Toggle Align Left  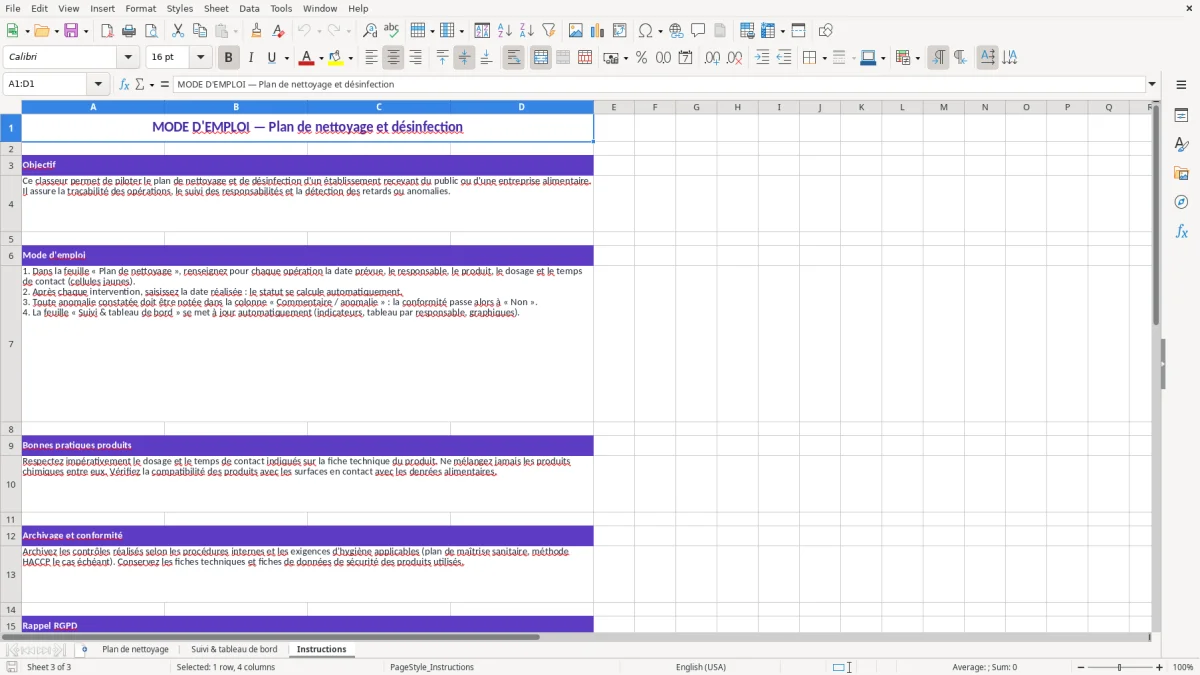pyautogui.click(x=371, y=58)
